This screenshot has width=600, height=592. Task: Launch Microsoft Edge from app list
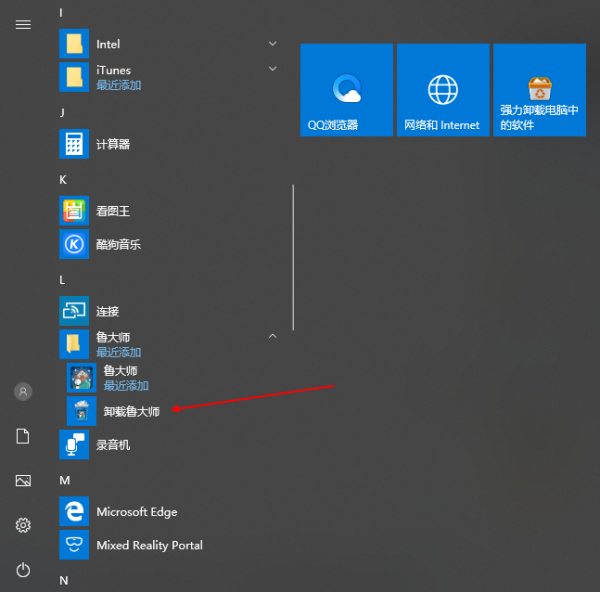[136, 512]
